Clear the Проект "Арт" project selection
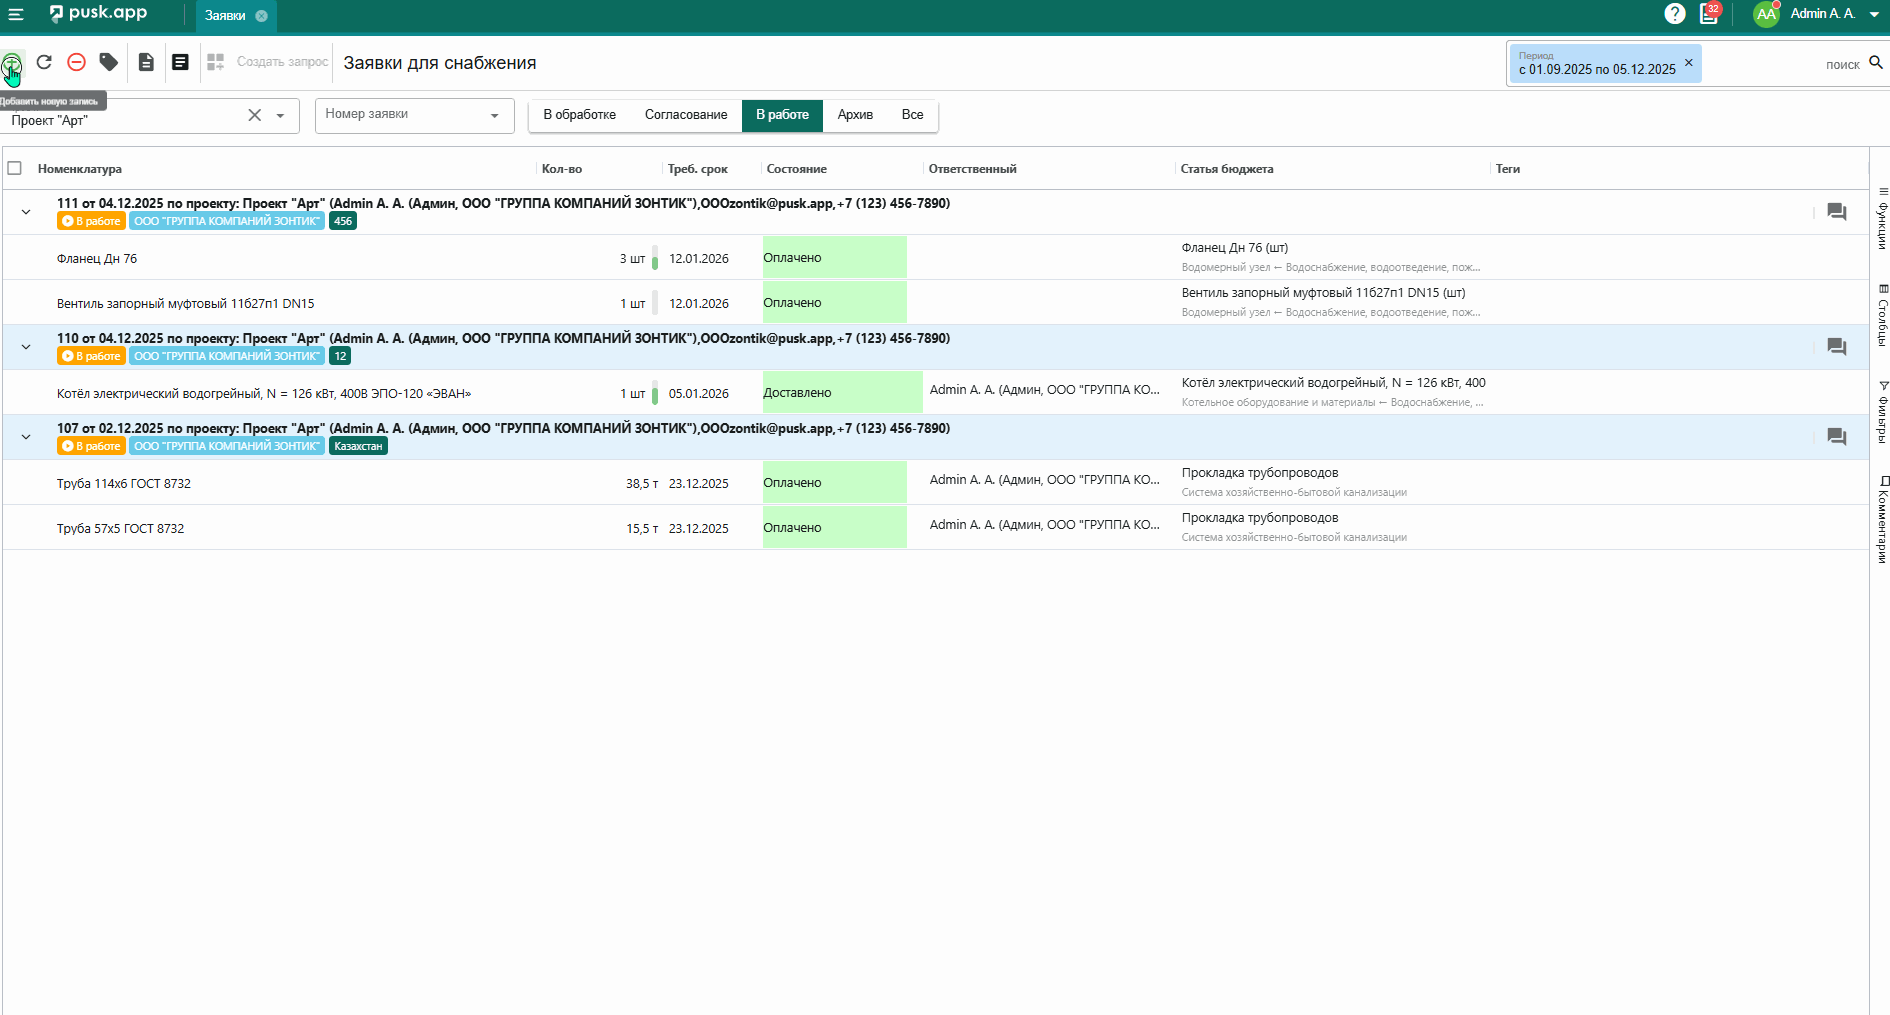Screen dimensions: 1890x1015 coord(255,116)
